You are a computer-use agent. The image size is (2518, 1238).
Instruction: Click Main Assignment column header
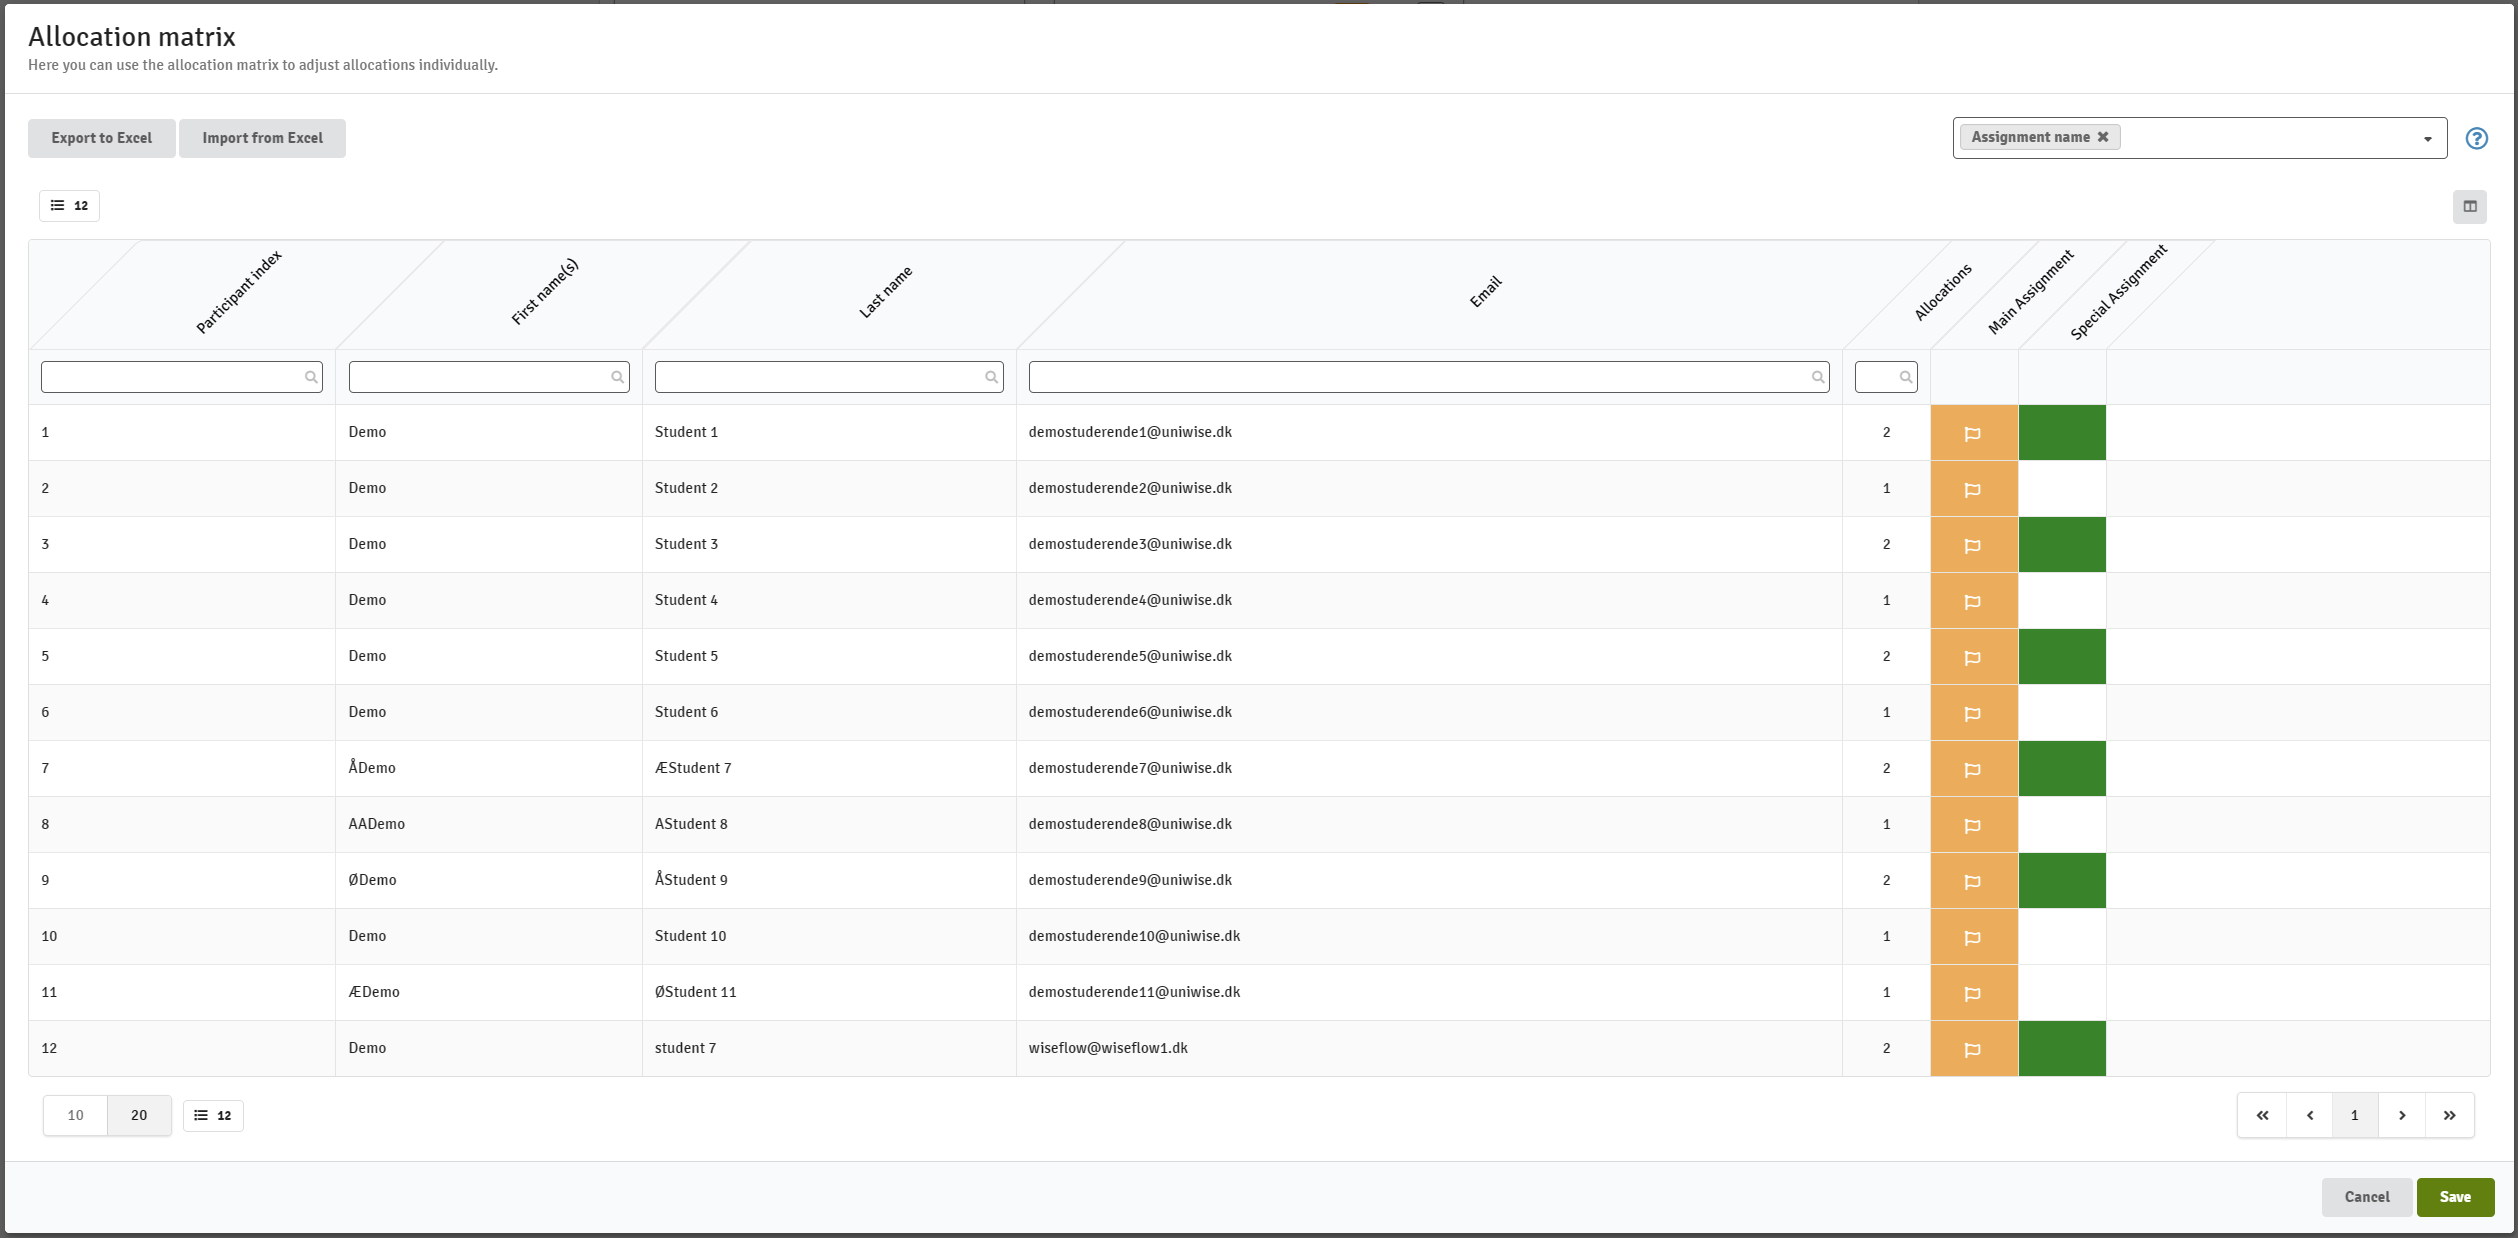2030,291
